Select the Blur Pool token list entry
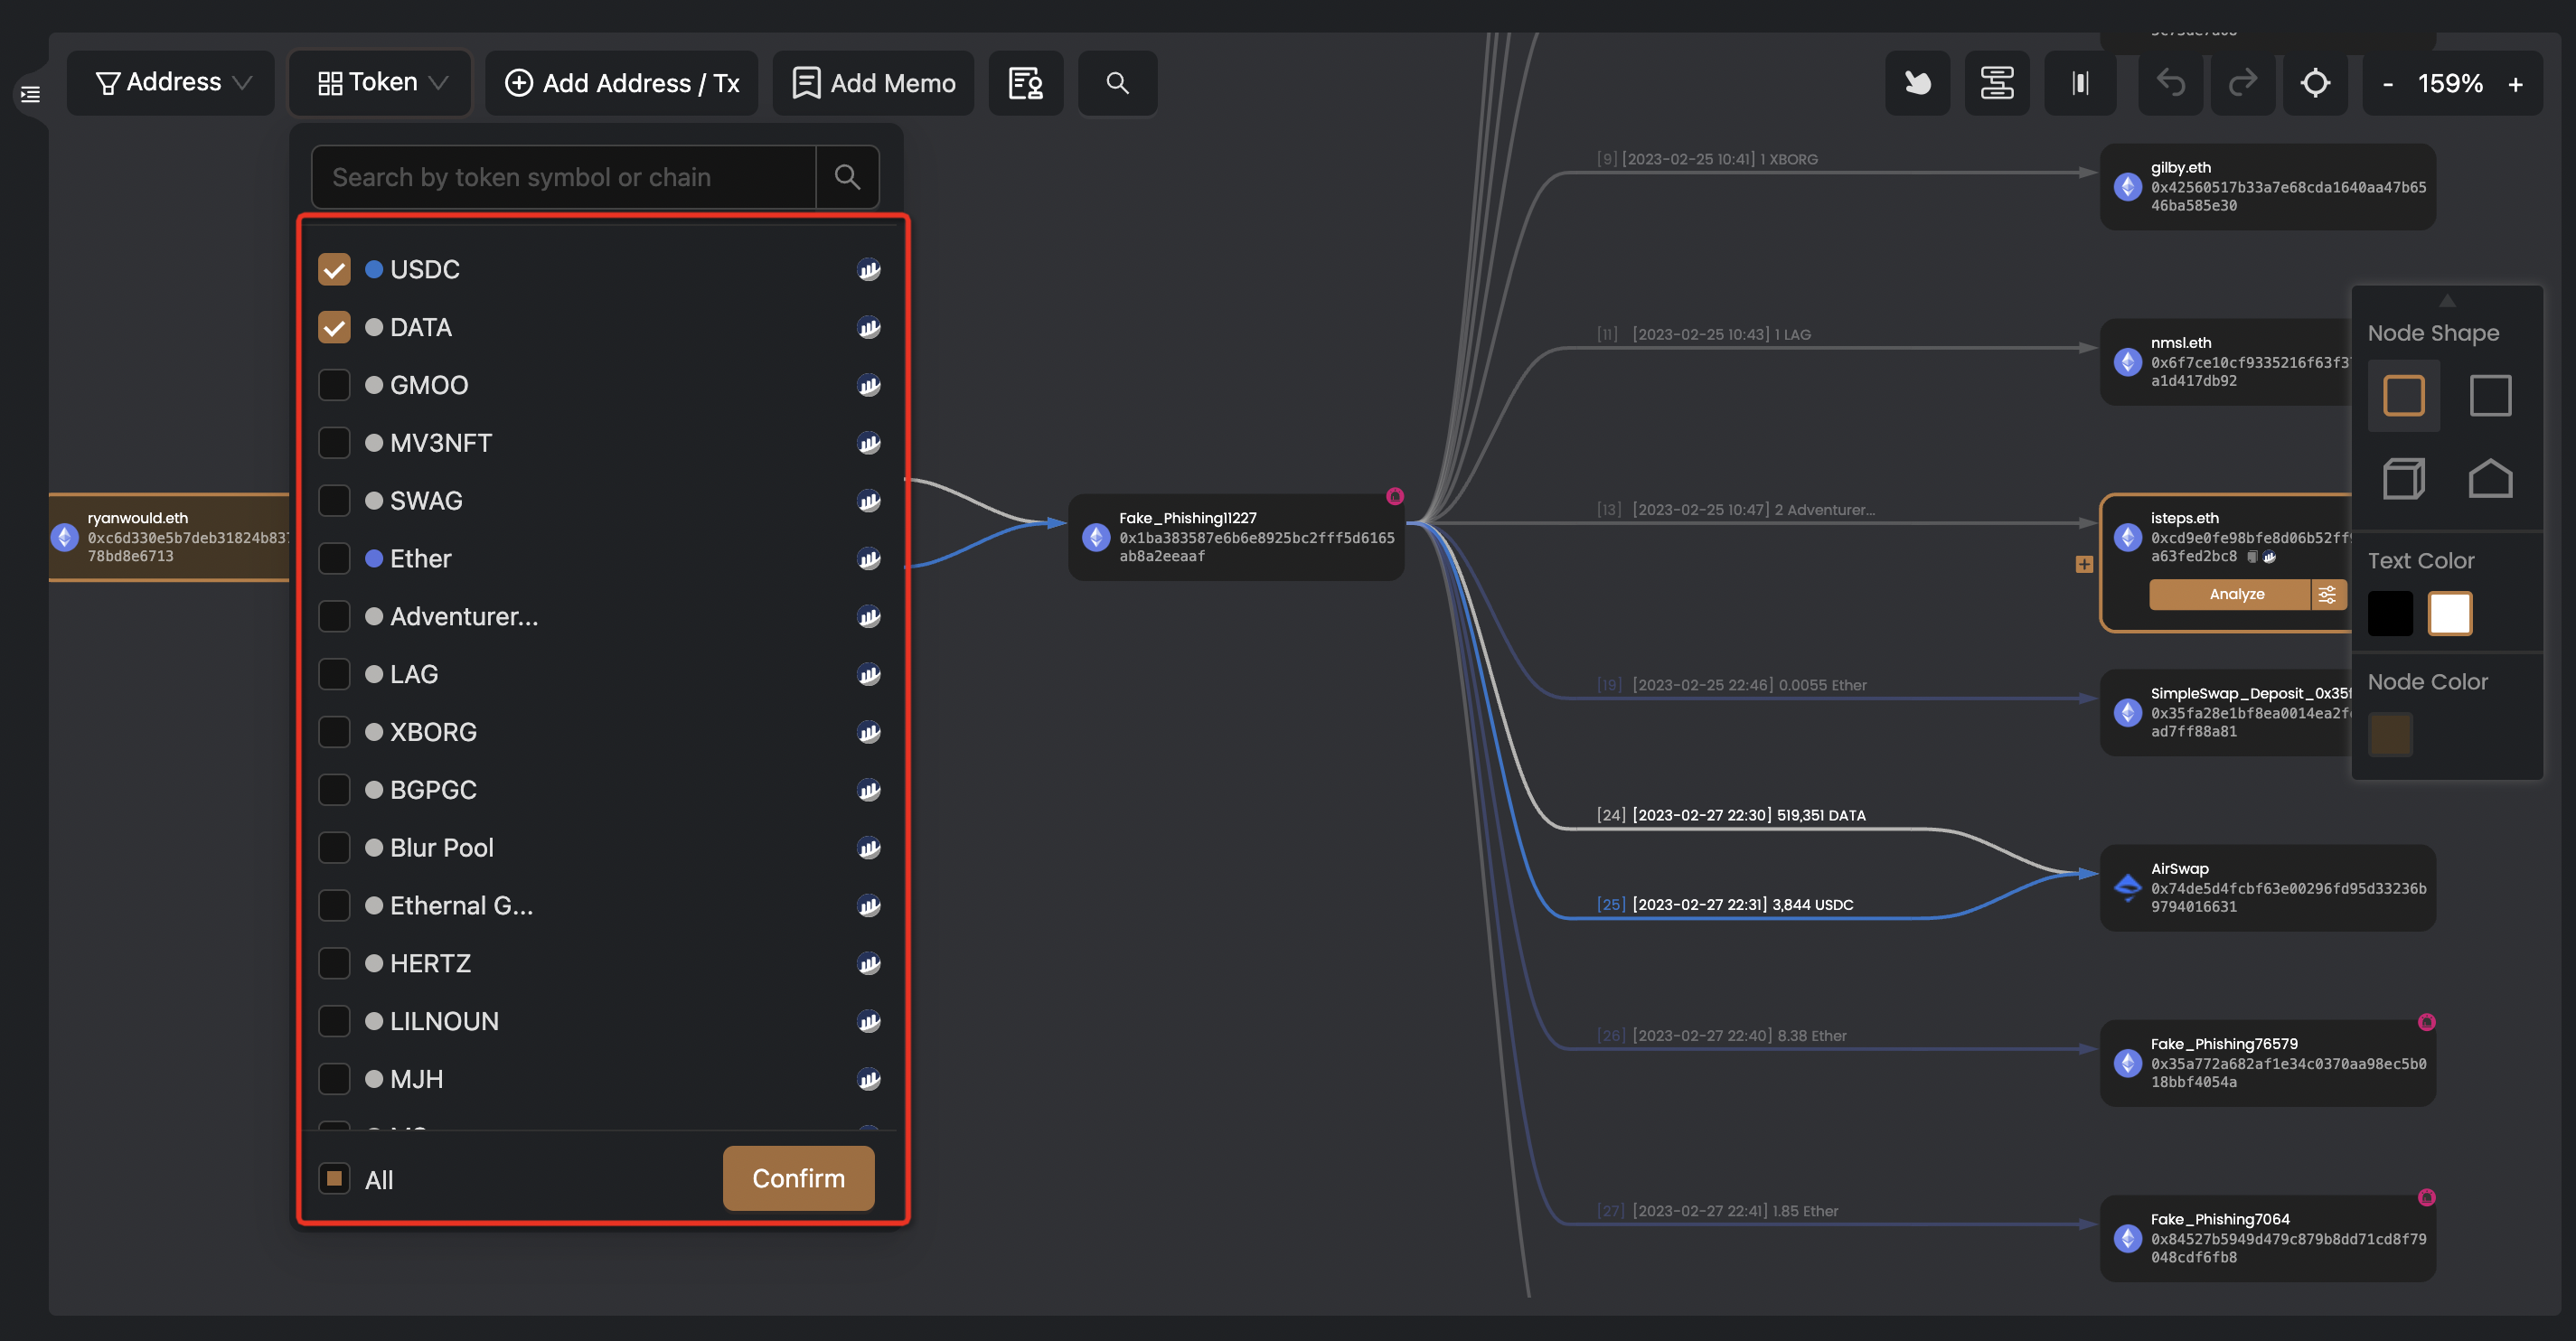This screenshot has width=2576, height=1341. [441, 848]
